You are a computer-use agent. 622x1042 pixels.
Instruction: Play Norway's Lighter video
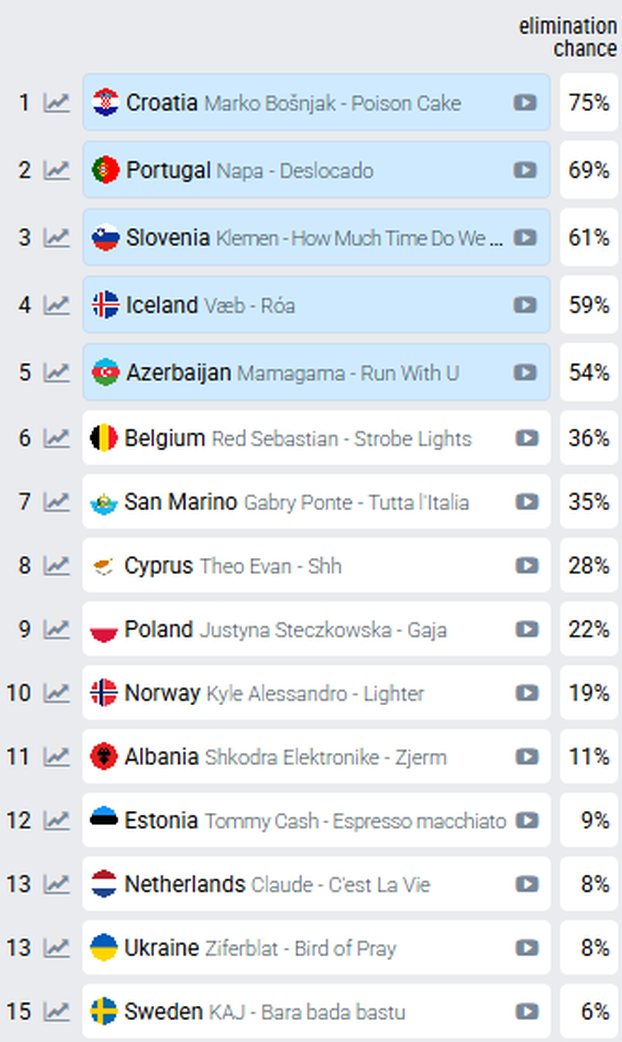527,693
